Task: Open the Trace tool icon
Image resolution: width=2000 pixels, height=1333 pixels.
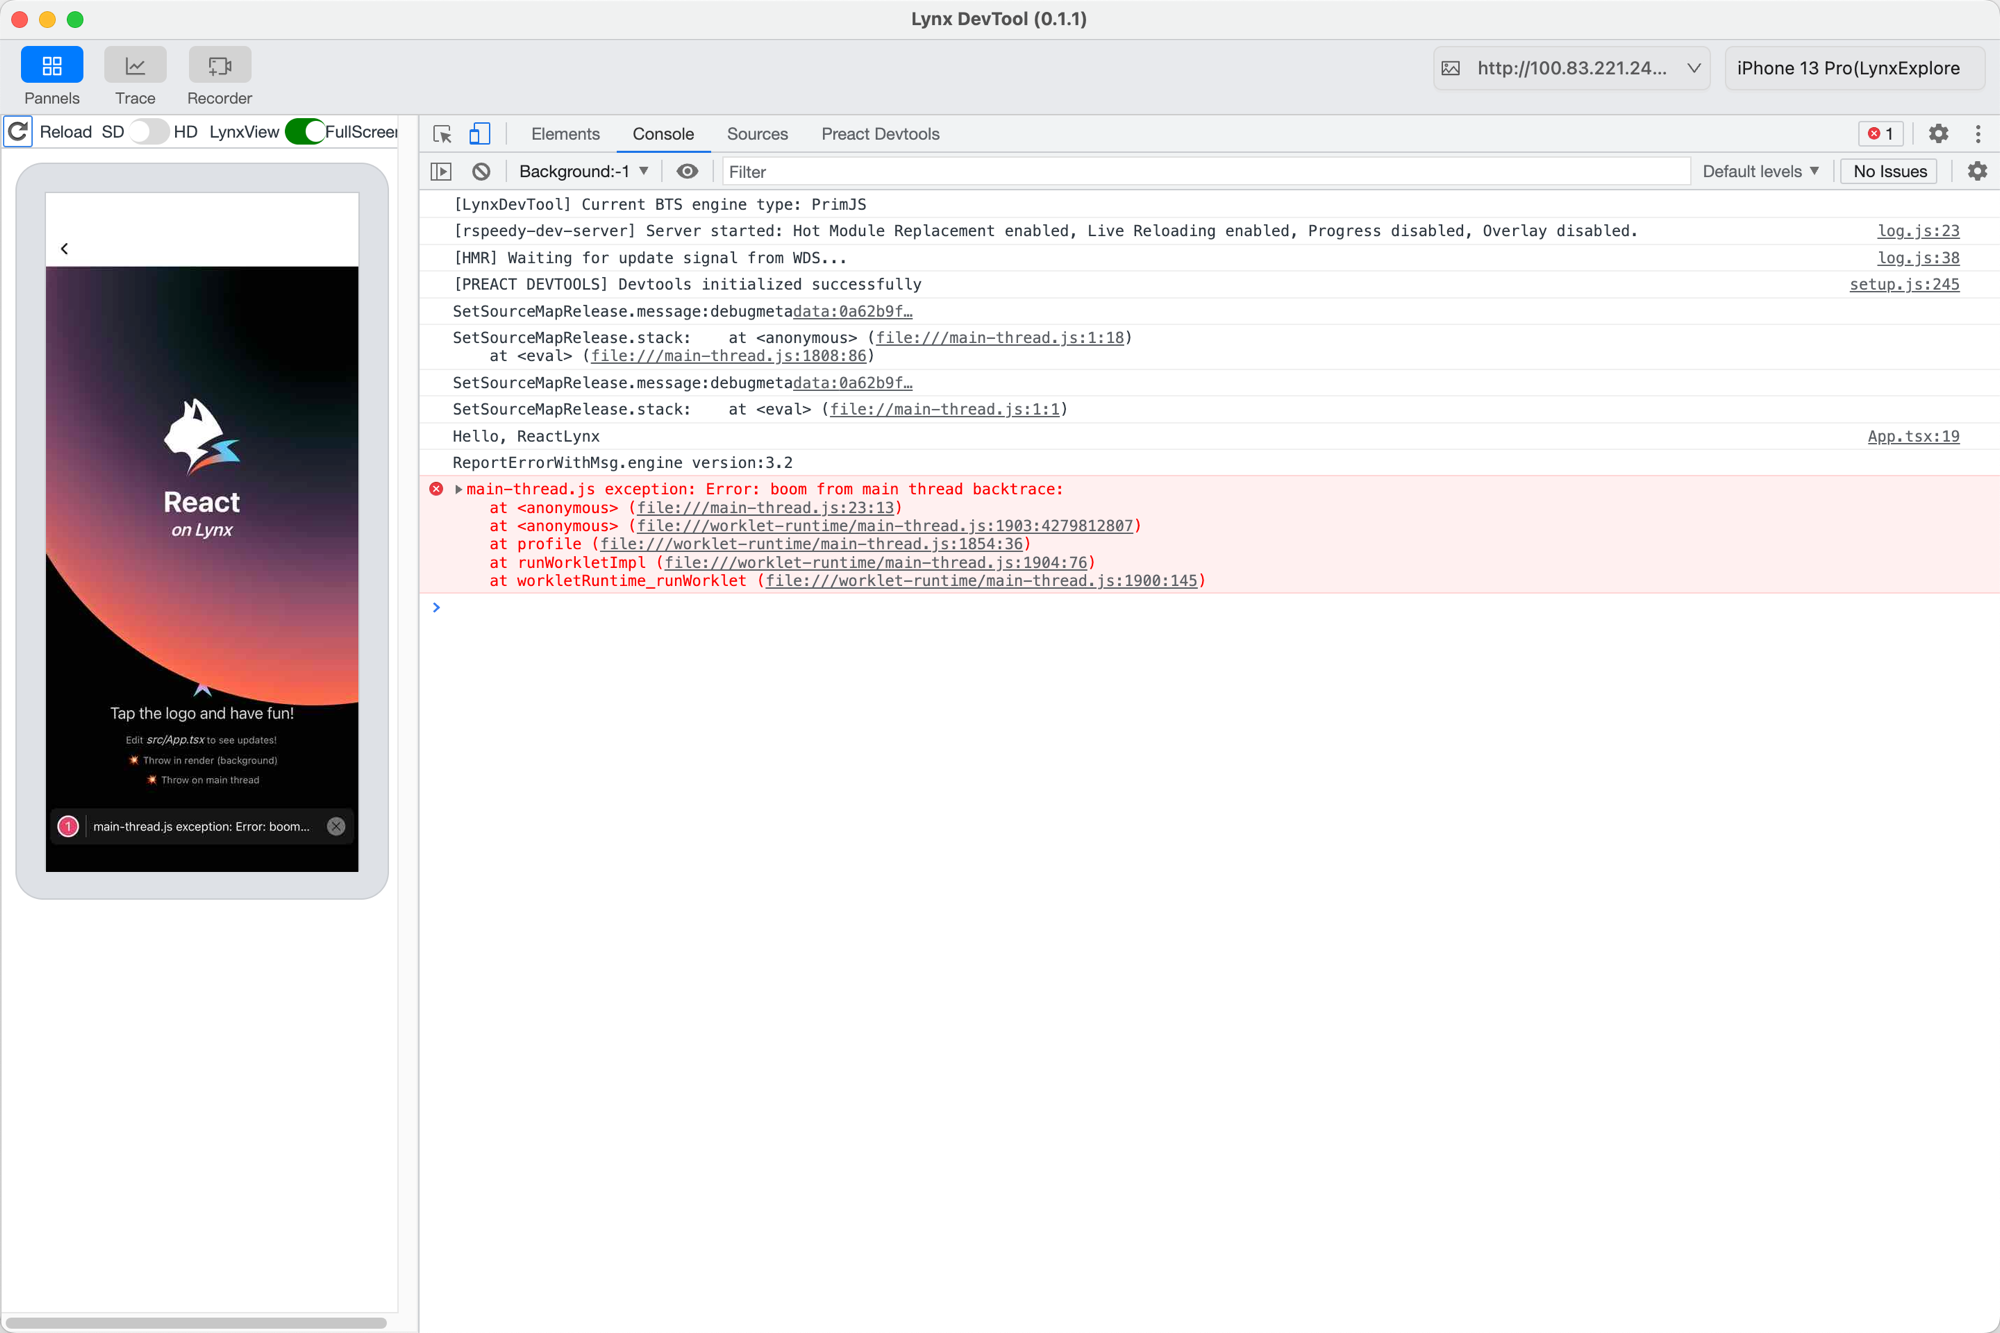Action: pos(135,66)
